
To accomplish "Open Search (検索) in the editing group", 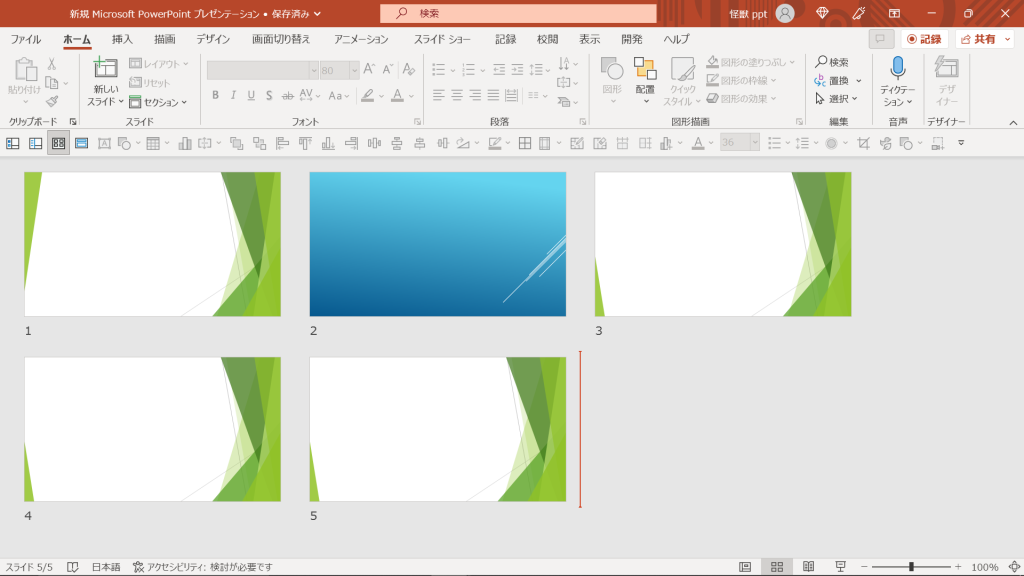I will [831, 62].
